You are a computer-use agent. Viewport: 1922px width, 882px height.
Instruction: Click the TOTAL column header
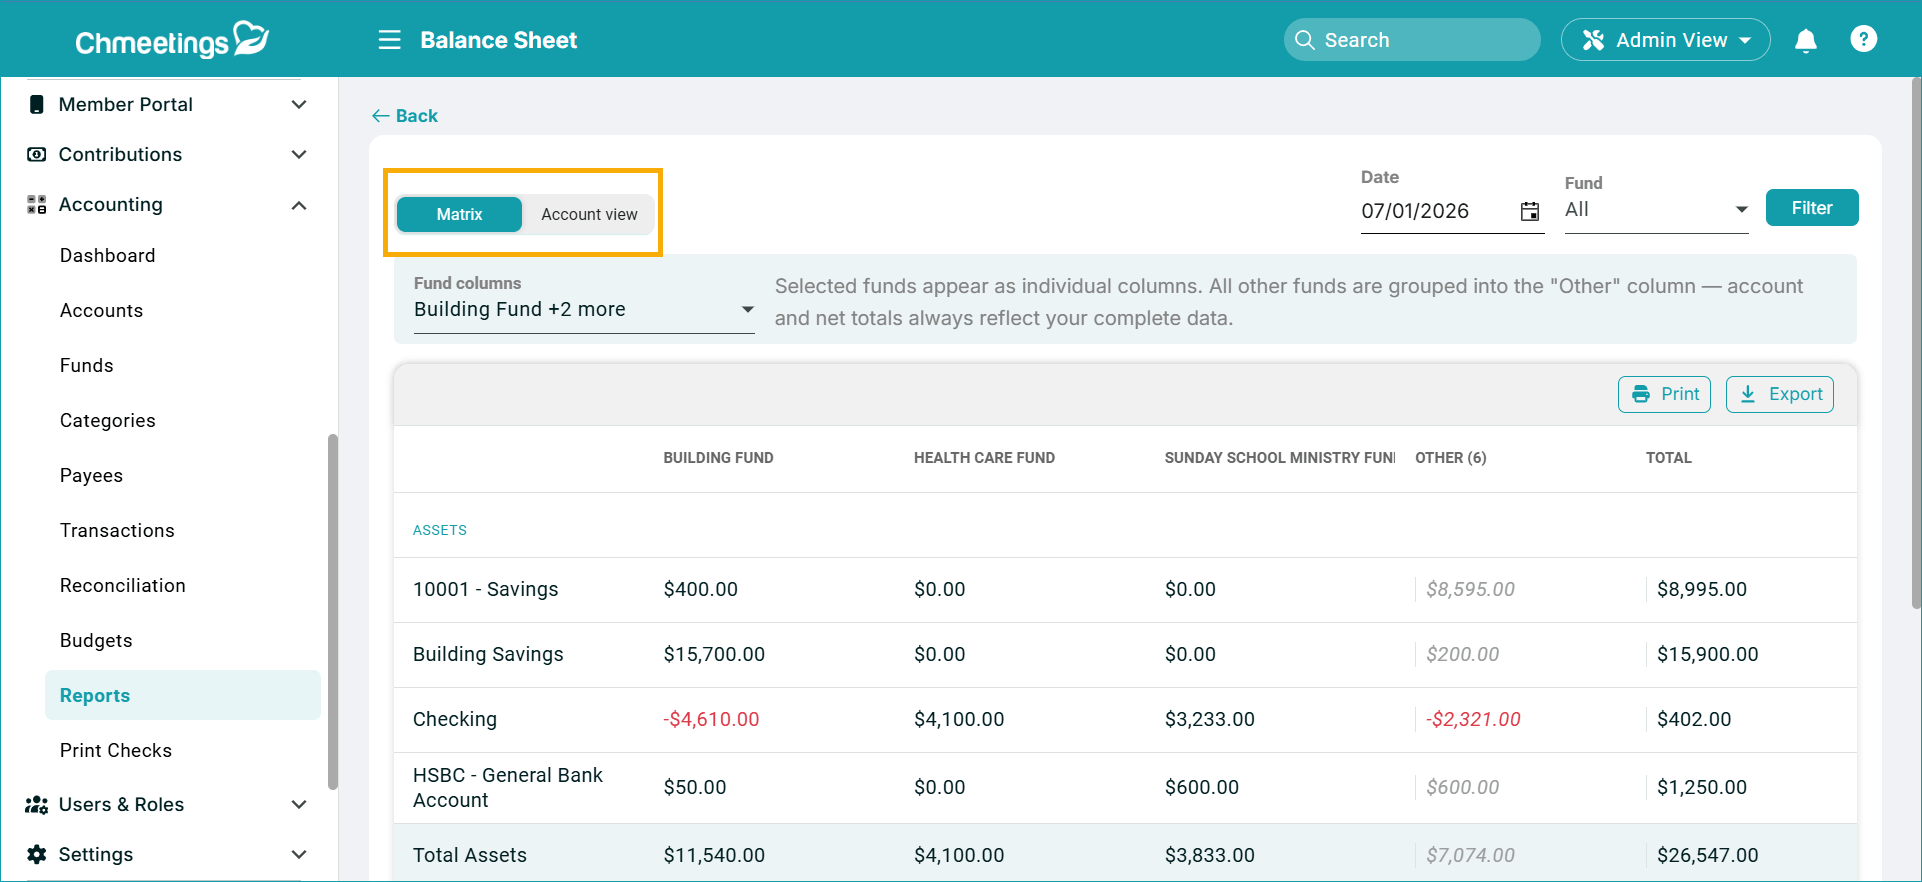point(1669,458)
